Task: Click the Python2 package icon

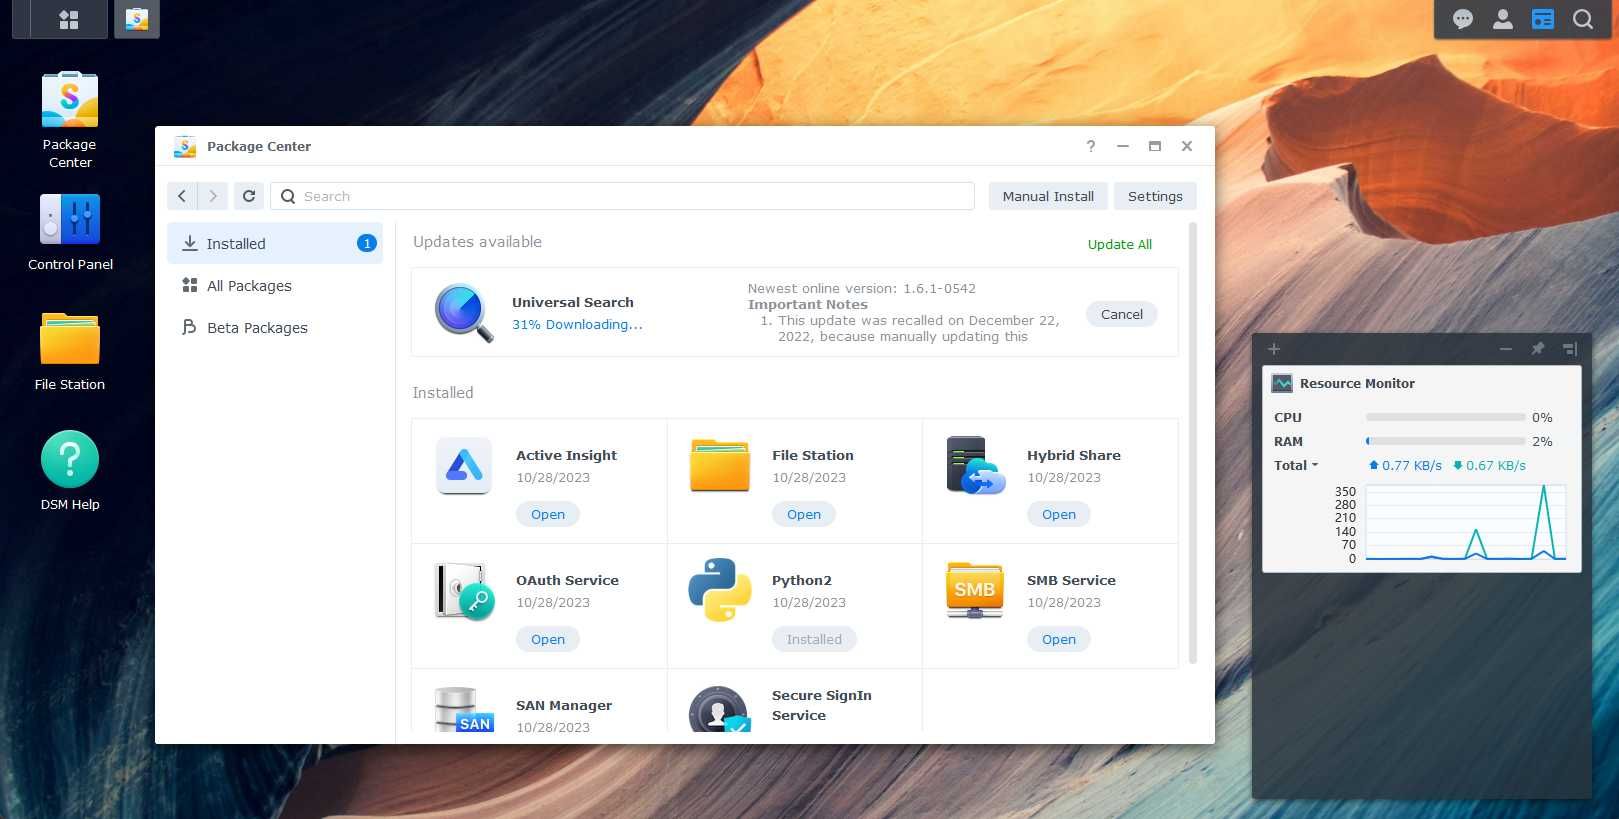Action: click(720, 590)
